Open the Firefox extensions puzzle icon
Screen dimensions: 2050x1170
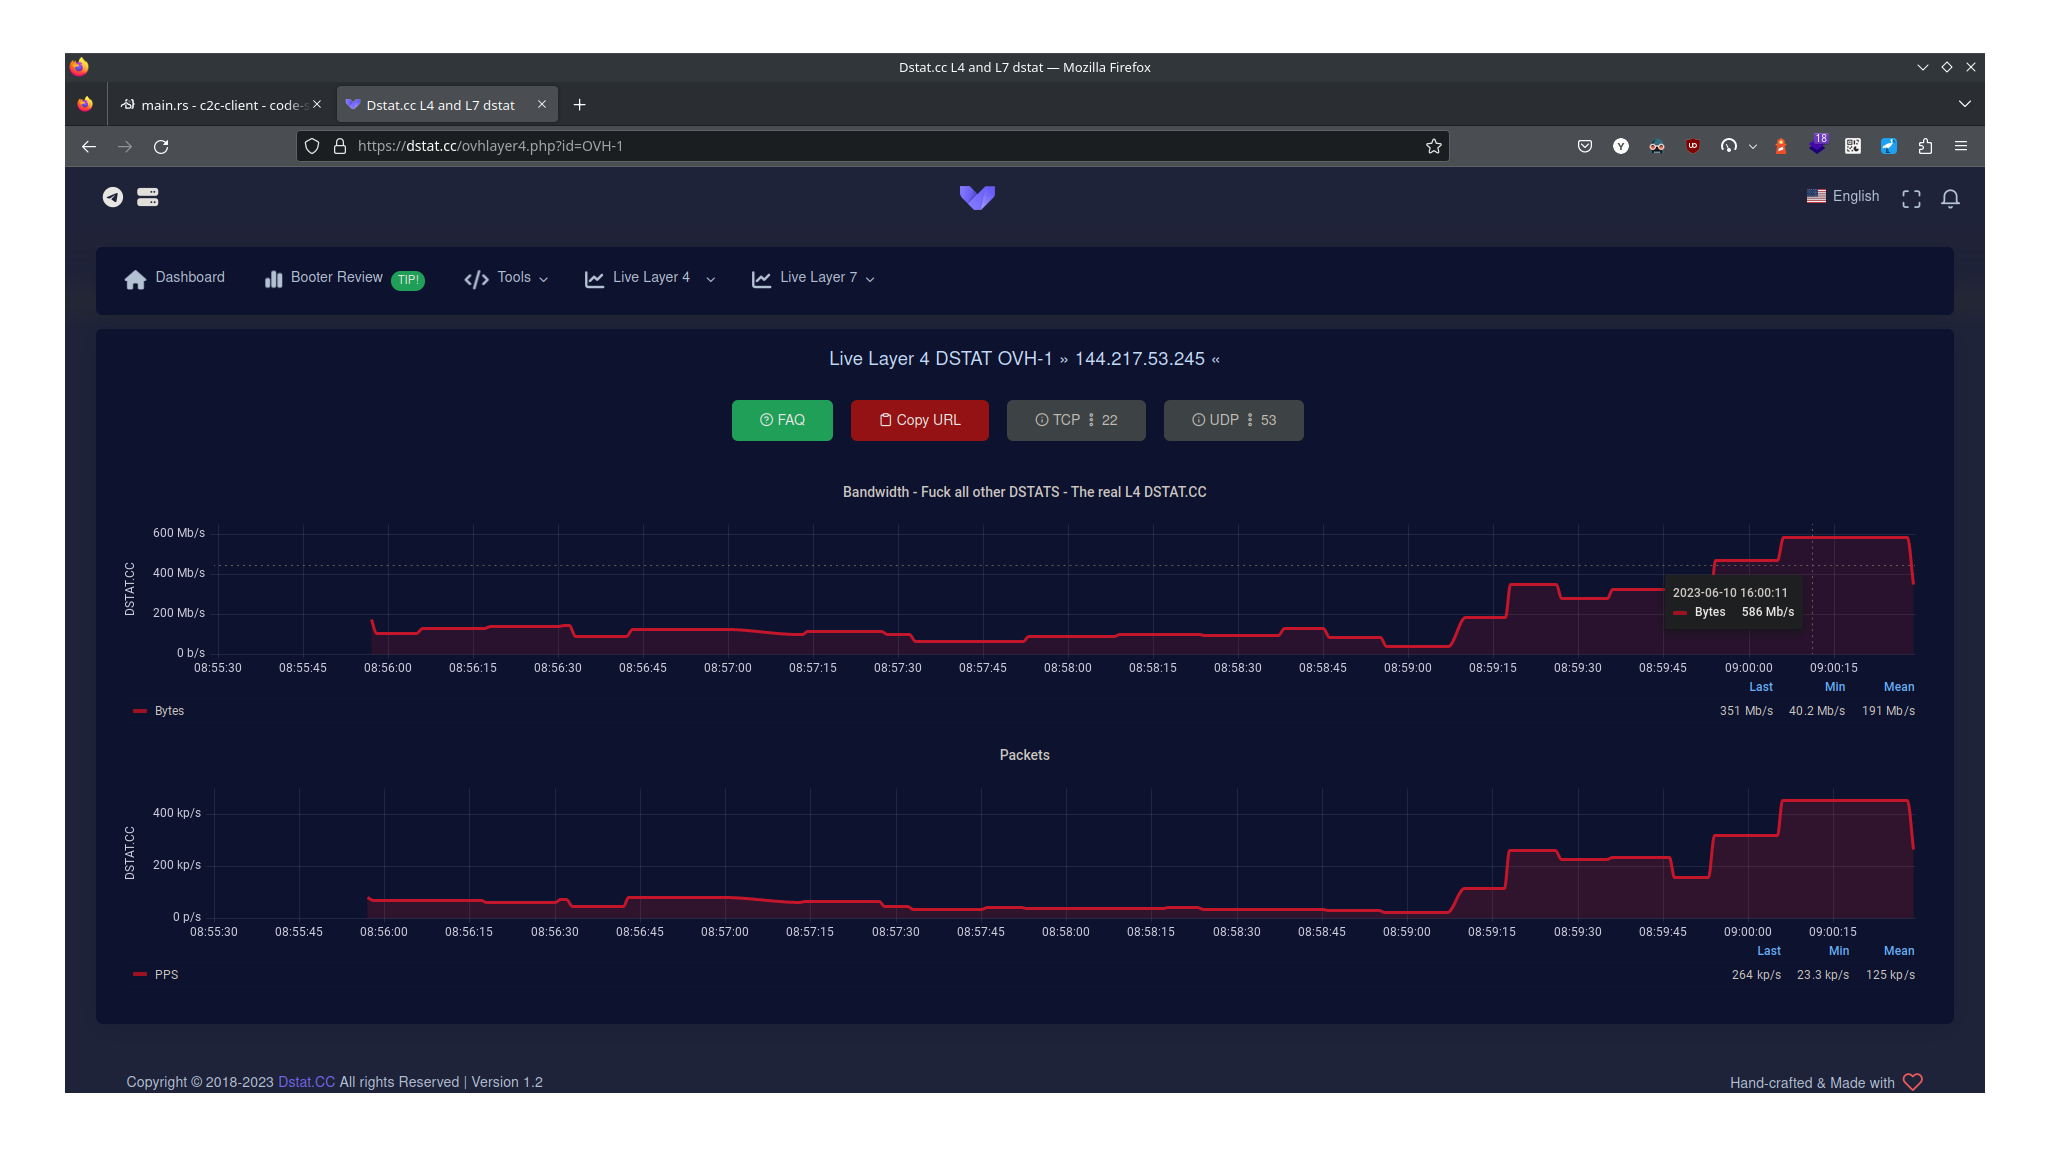pyautogui.click(x=1925, y=146)
